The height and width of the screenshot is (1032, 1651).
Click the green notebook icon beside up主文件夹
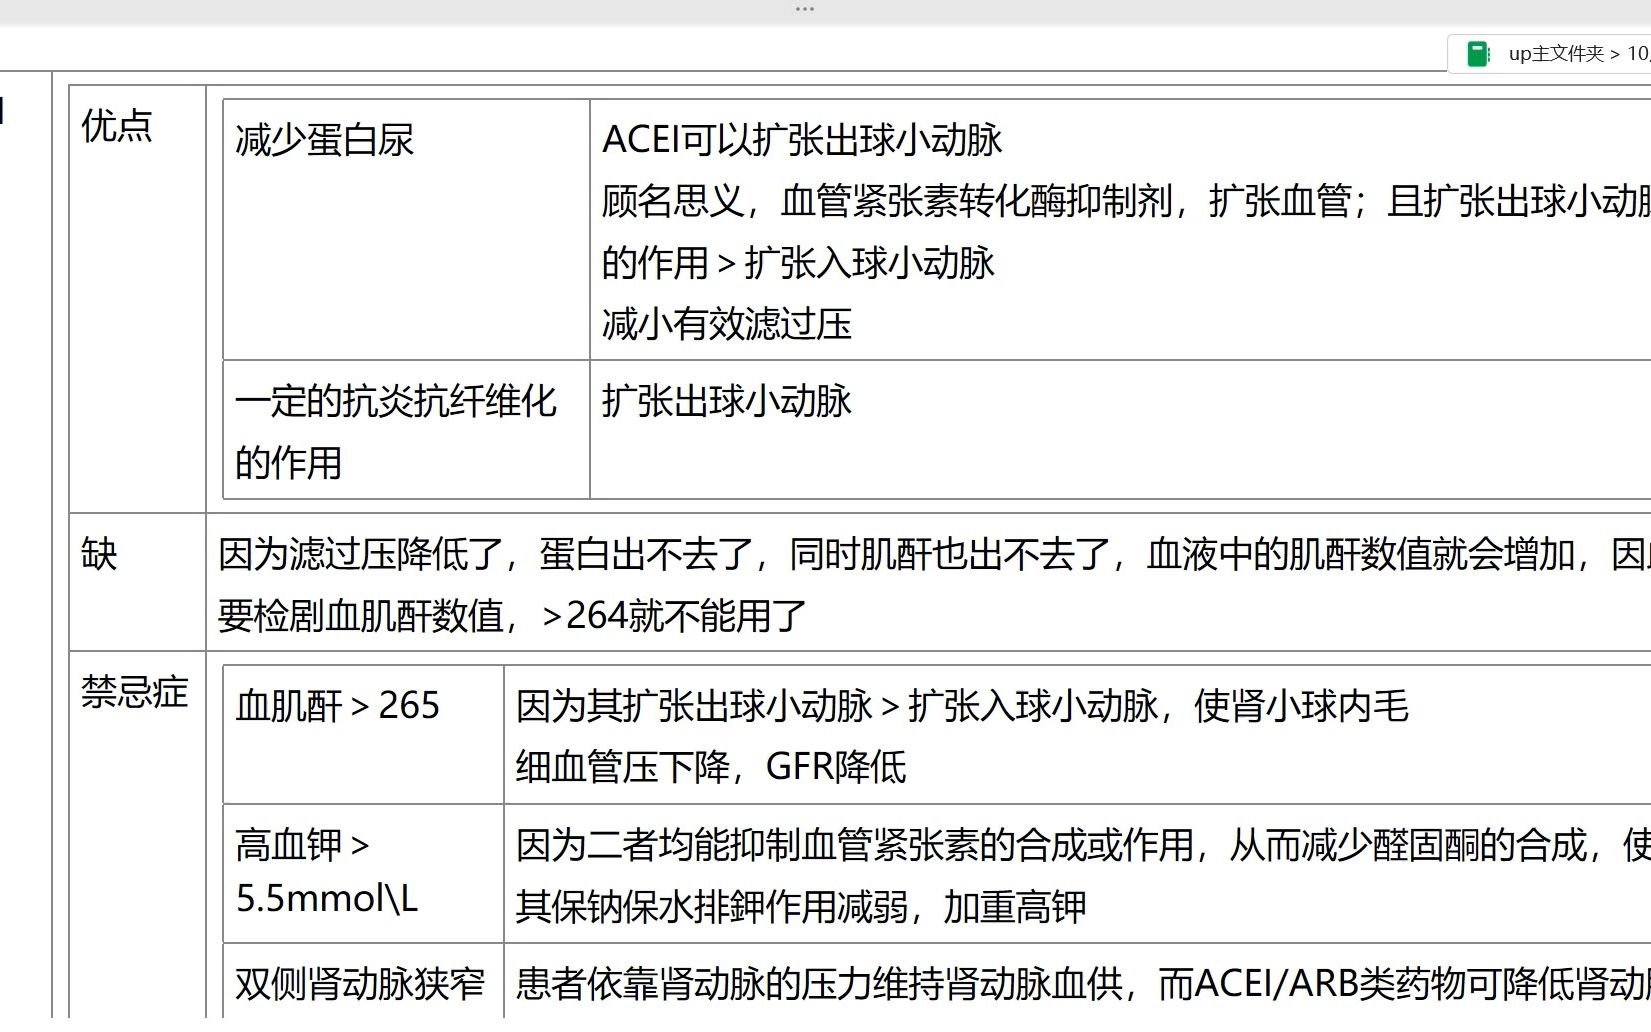(x=1479, y=54)
